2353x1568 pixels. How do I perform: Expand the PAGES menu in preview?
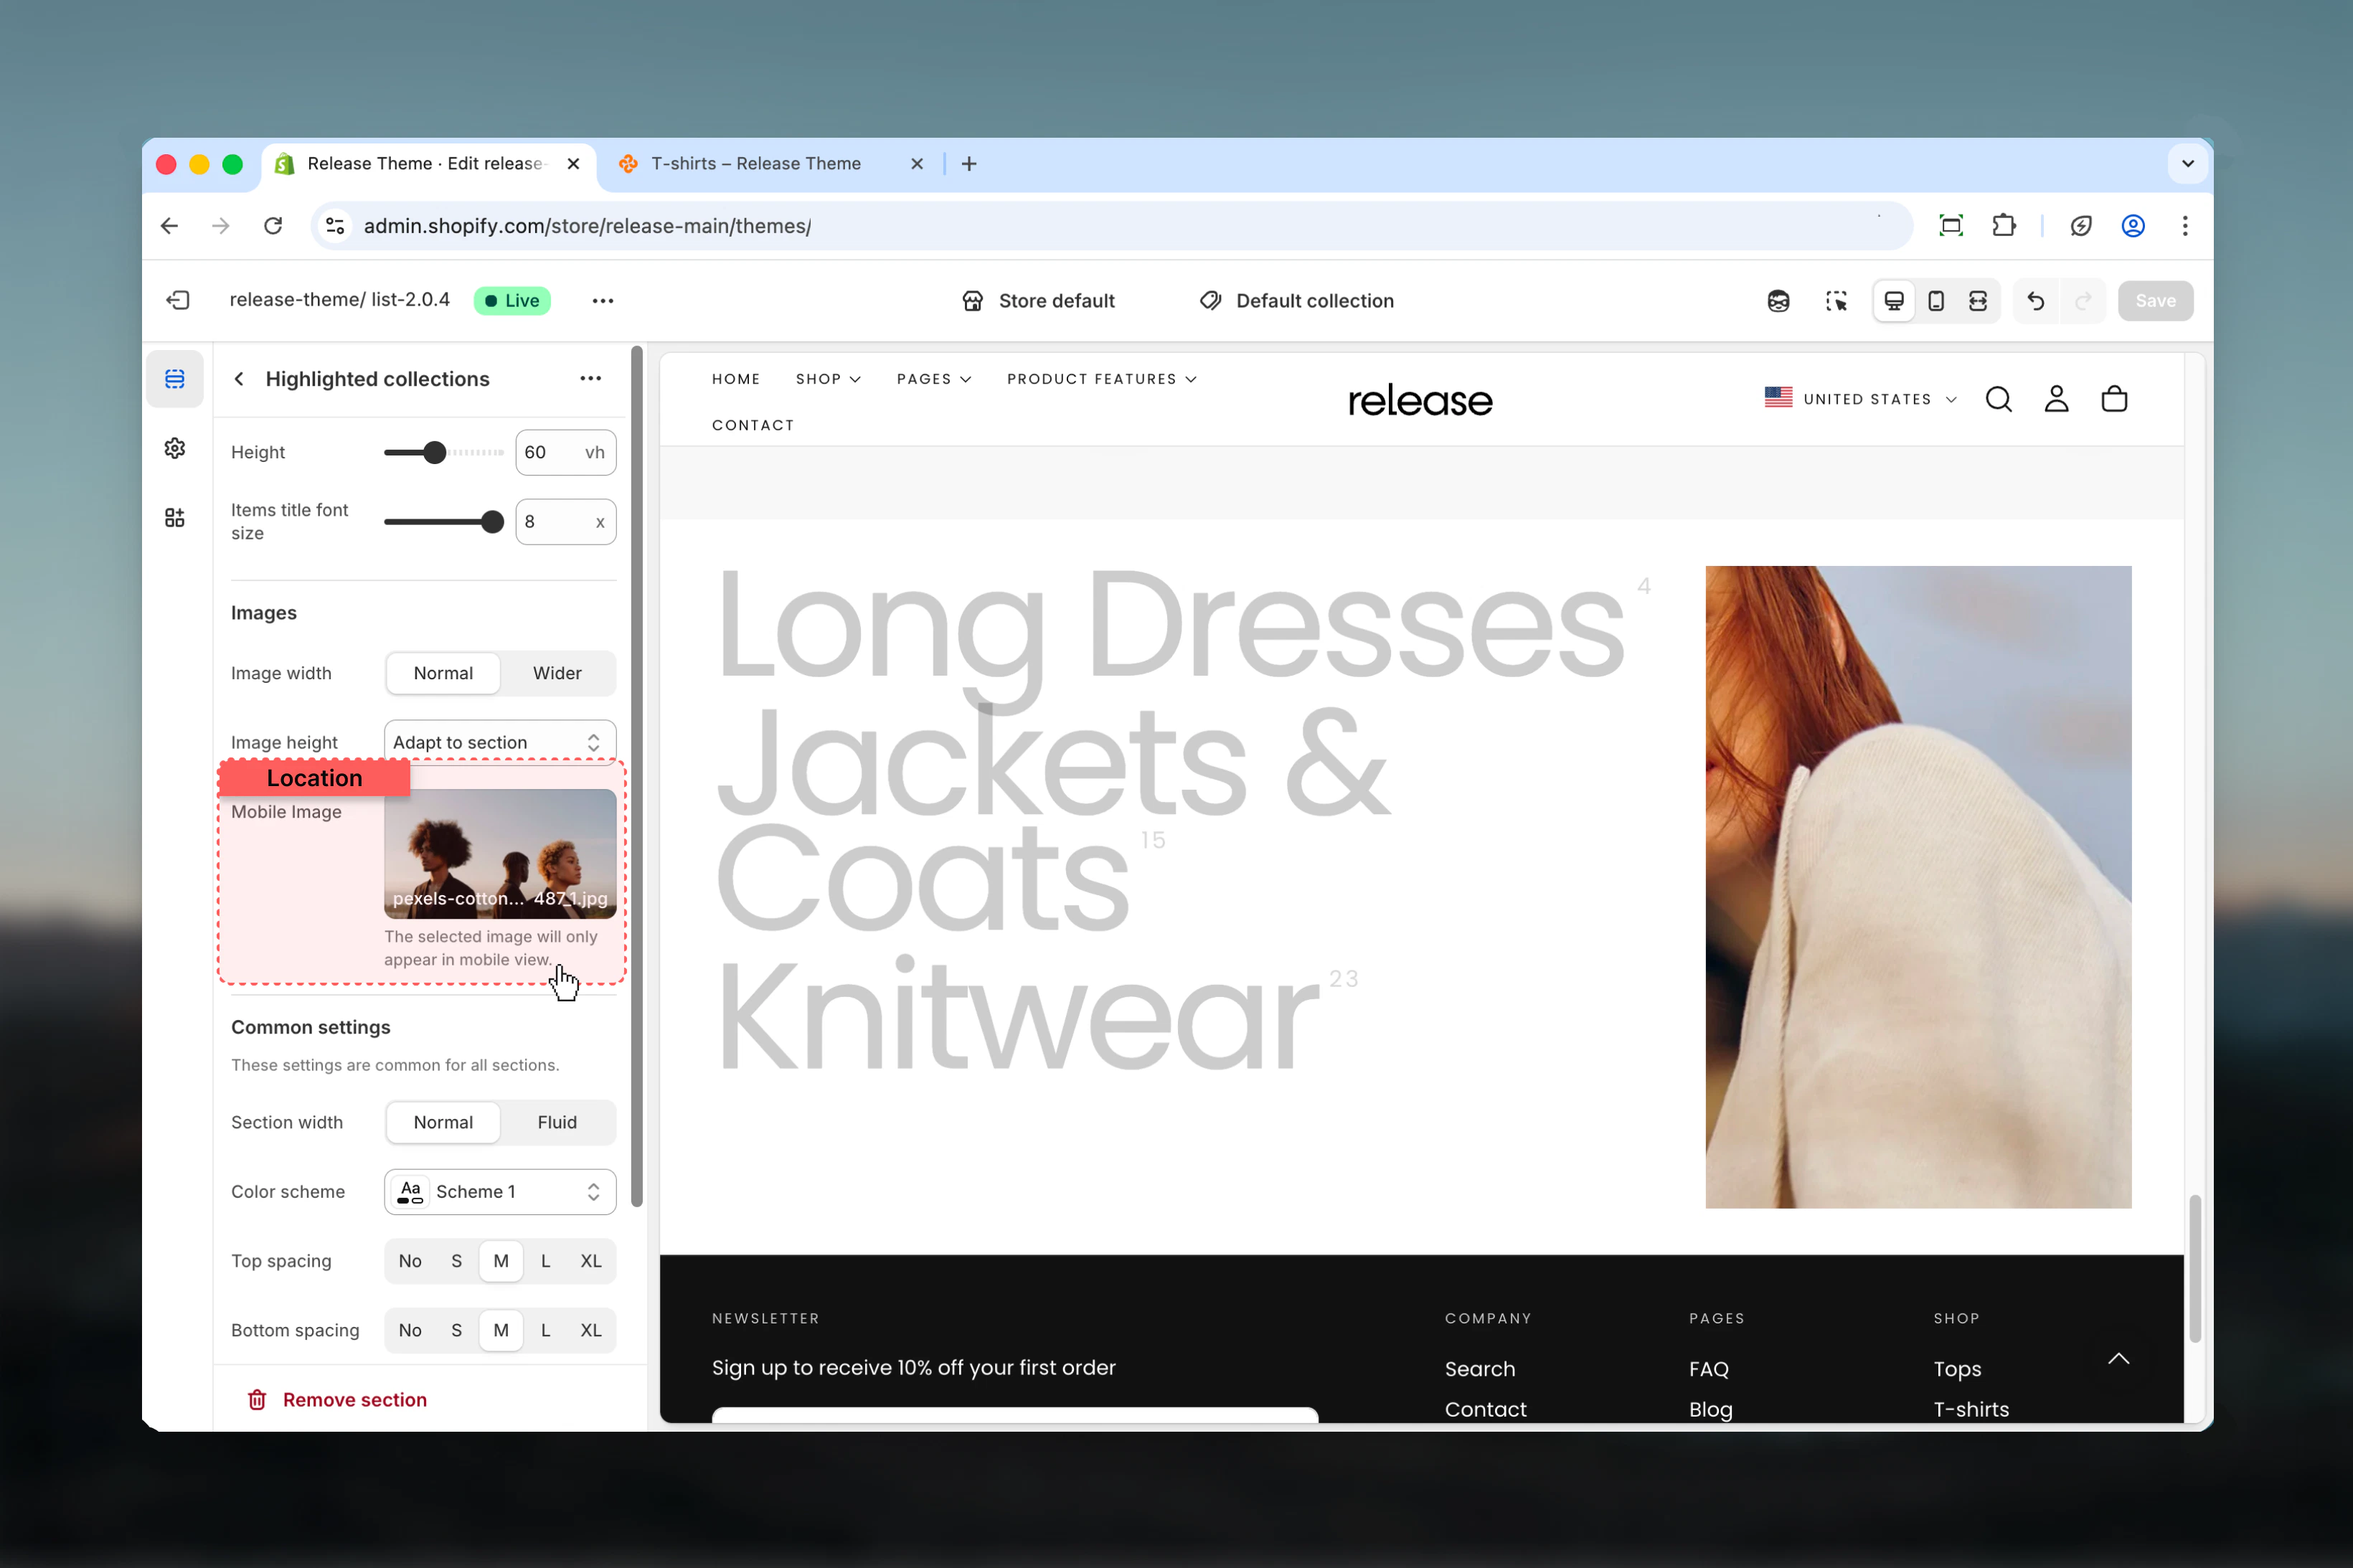[x=934, y=379]
